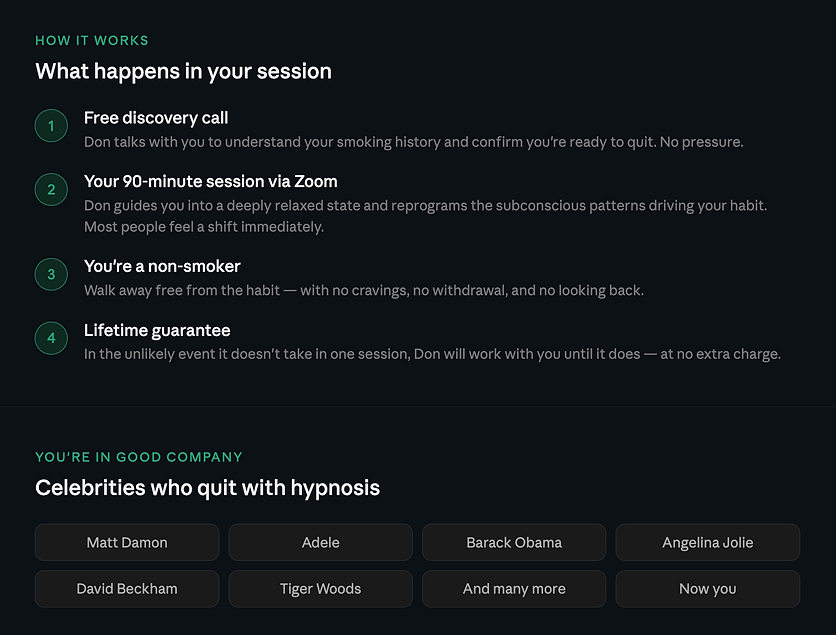This screenshot has width=836, height=635.
Task: Click the Now you card
Action: click(x=708, y=589)
